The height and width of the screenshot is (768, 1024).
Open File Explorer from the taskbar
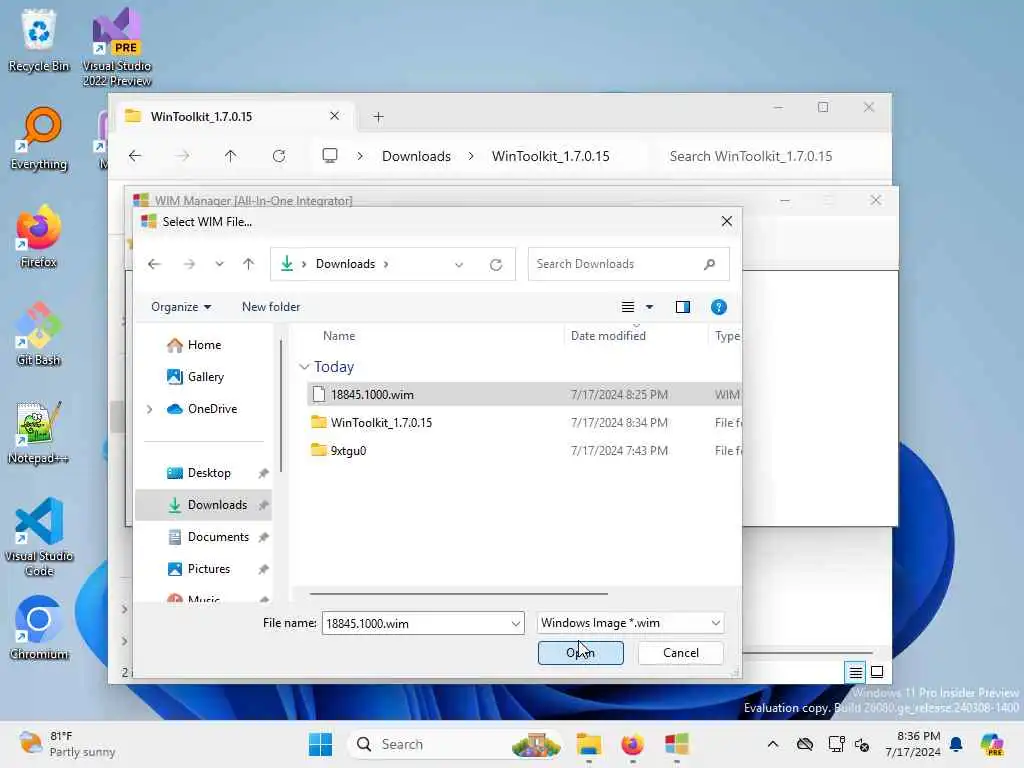pos(588,744)
